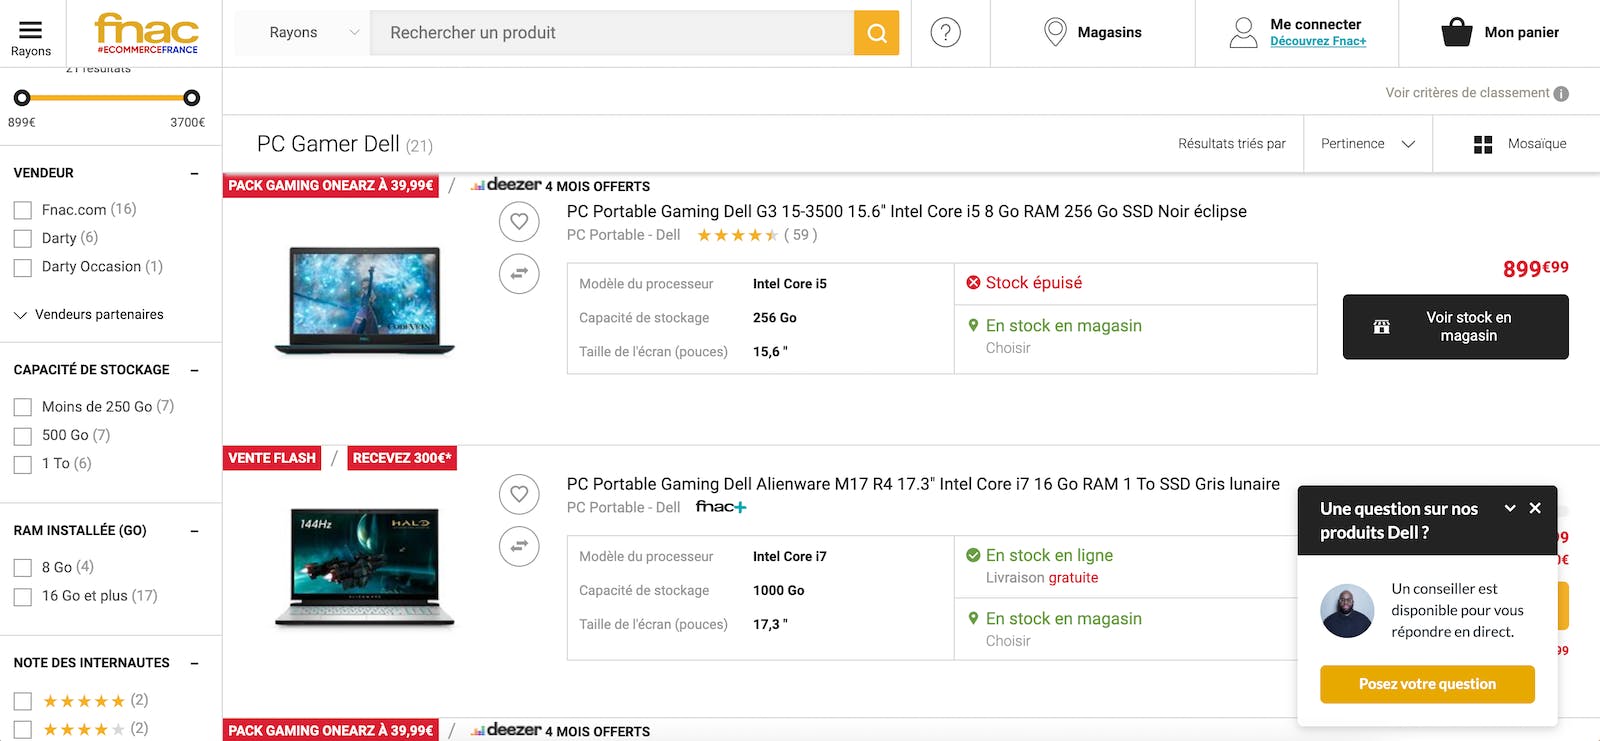Click Choisir under Dell G3 store stock

(1007, 348)
